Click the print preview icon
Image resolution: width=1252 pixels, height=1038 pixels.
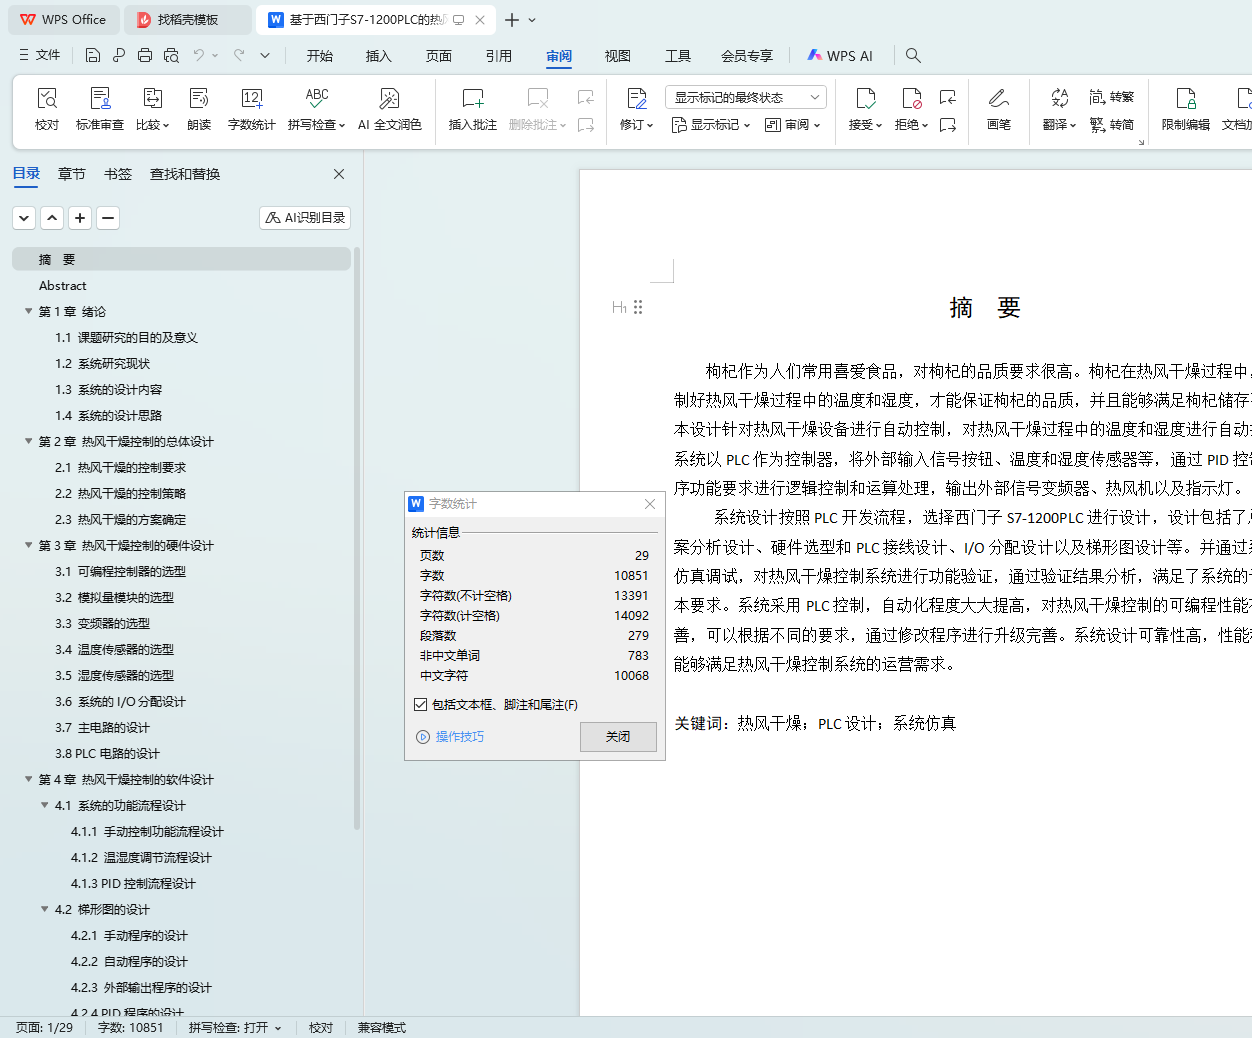[171, 55]
